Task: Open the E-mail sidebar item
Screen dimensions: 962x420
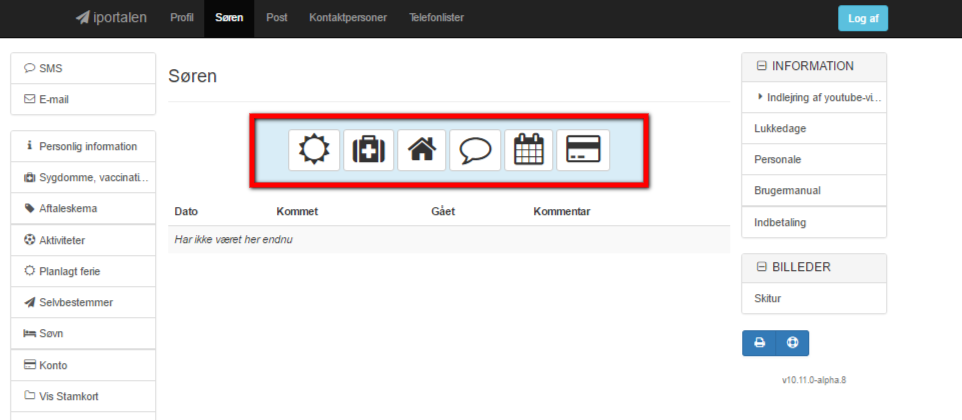Action: pos(83,99)
